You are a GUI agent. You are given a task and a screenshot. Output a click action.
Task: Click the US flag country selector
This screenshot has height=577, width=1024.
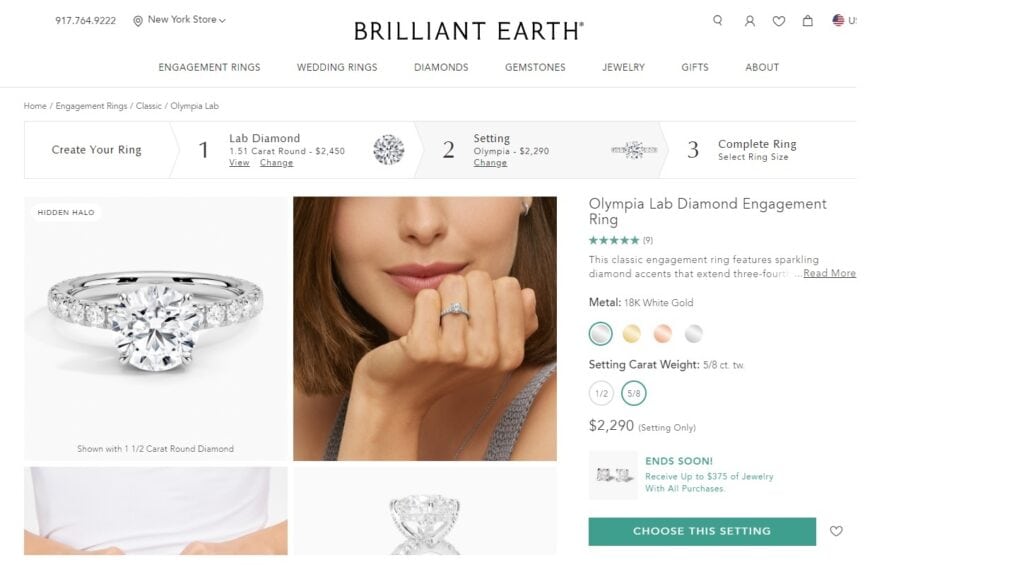pos(840,20)
